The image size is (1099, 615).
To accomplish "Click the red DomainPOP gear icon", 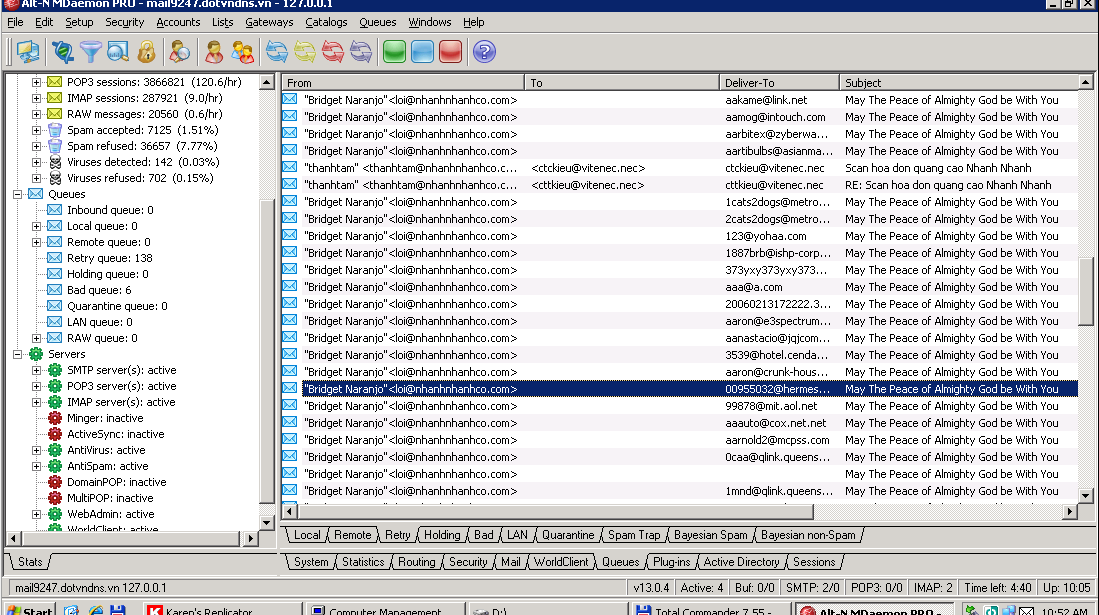I will click(x=55, y=482).
